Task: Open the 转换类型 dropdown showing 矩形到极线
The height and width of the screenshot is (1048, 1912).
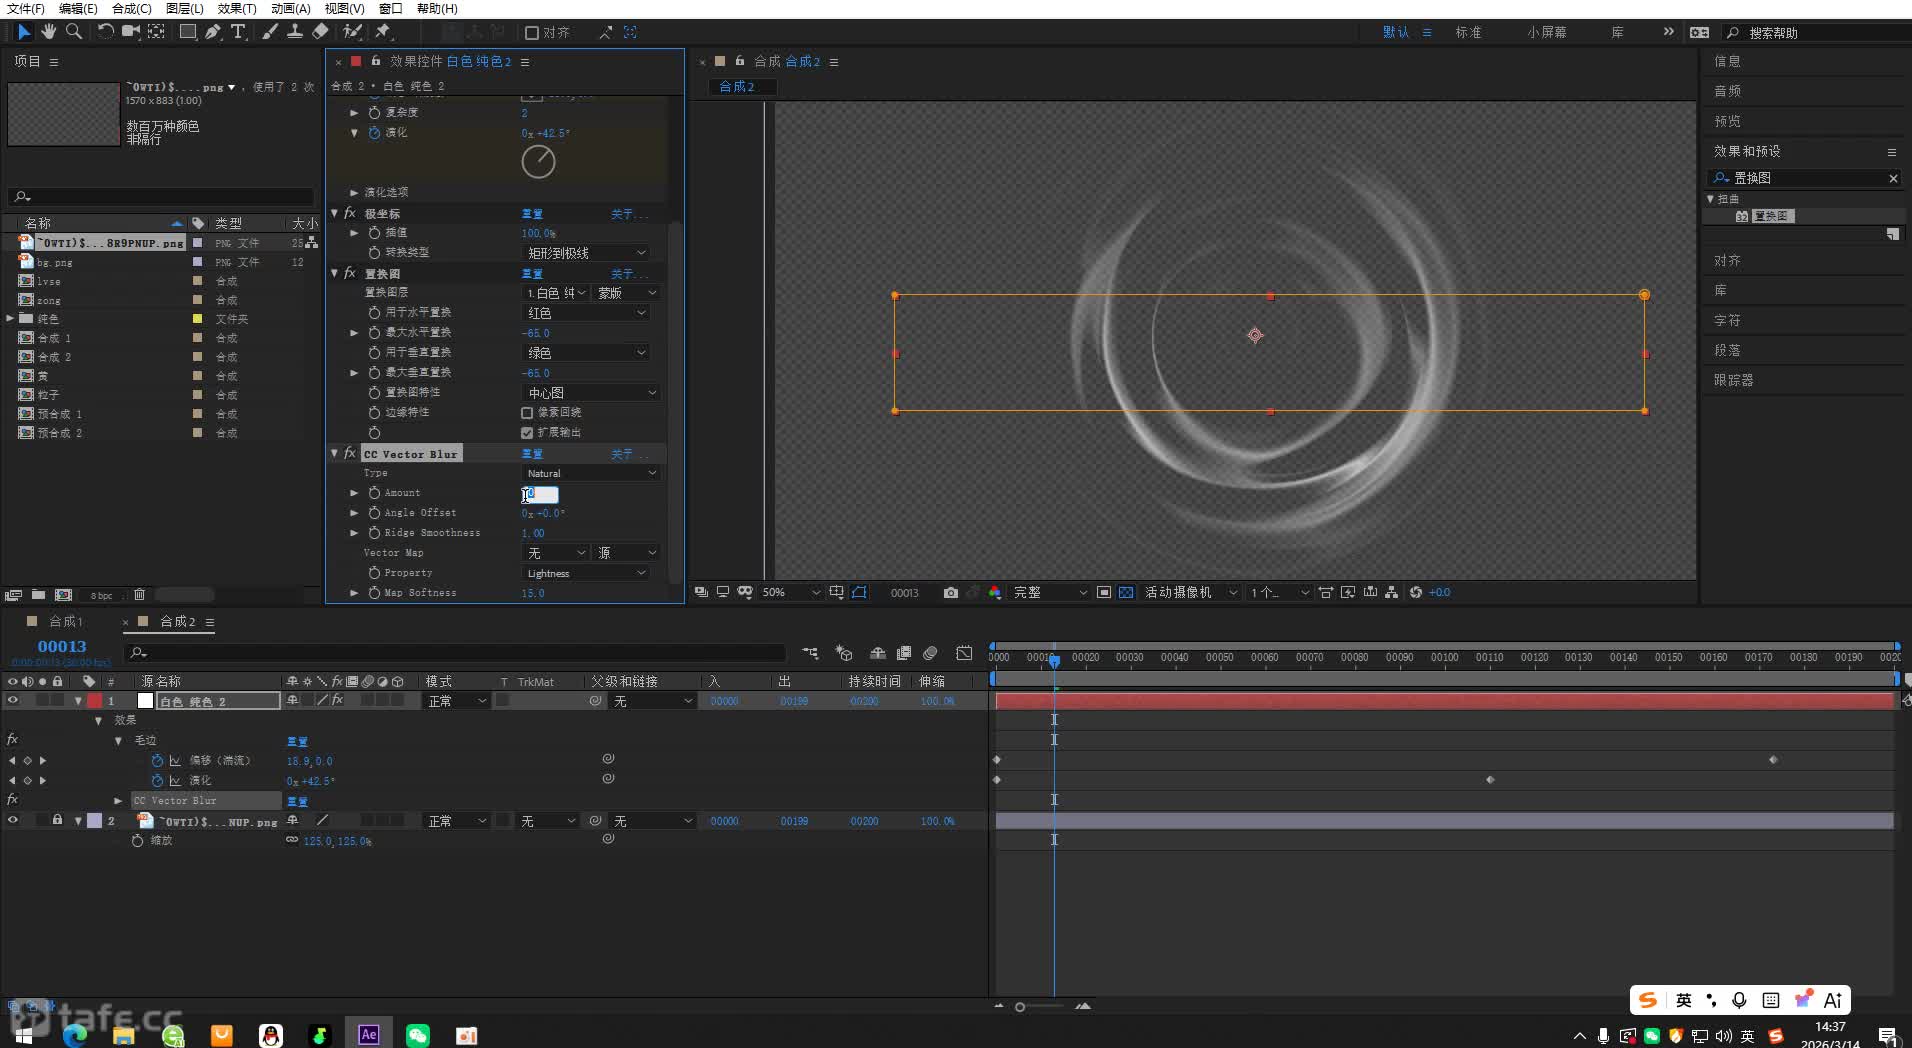Action: pos(586,253)
